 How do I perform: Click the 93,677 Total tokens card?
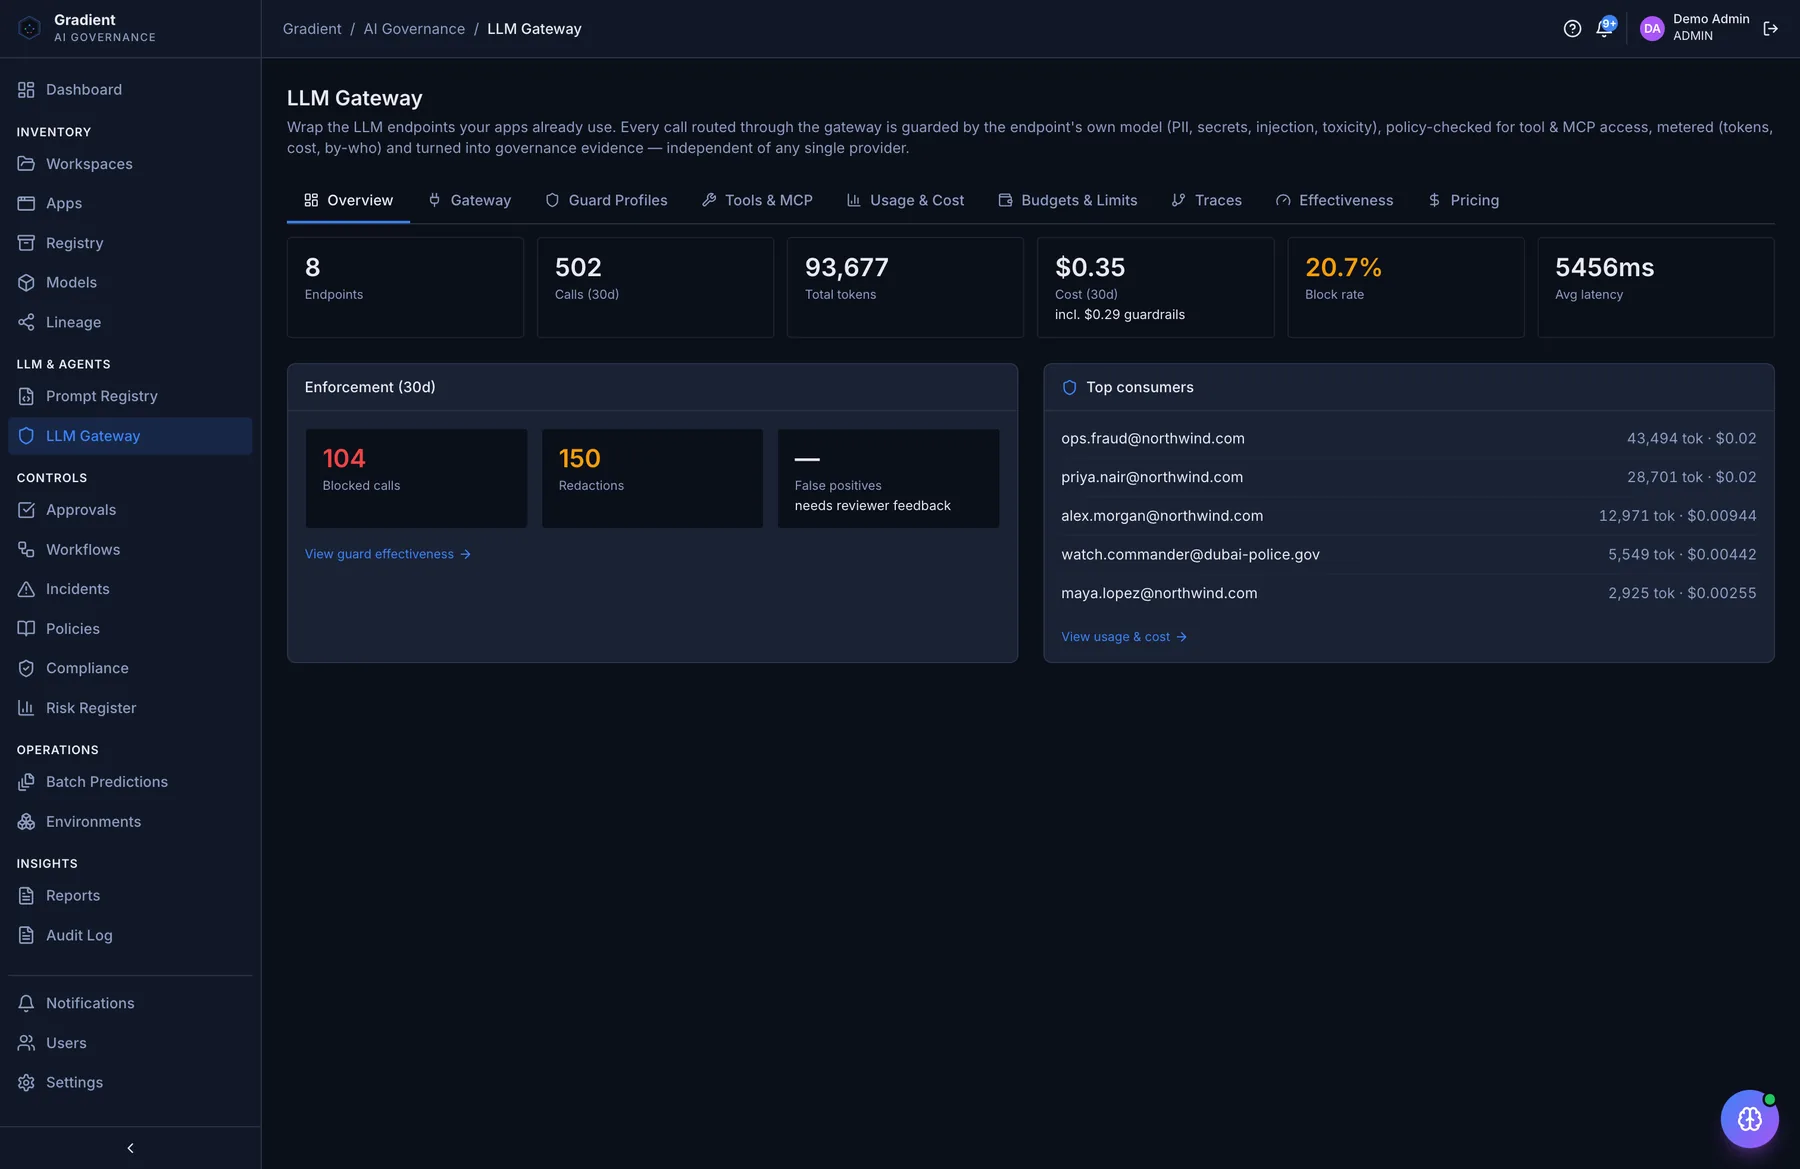coord(905,287)
